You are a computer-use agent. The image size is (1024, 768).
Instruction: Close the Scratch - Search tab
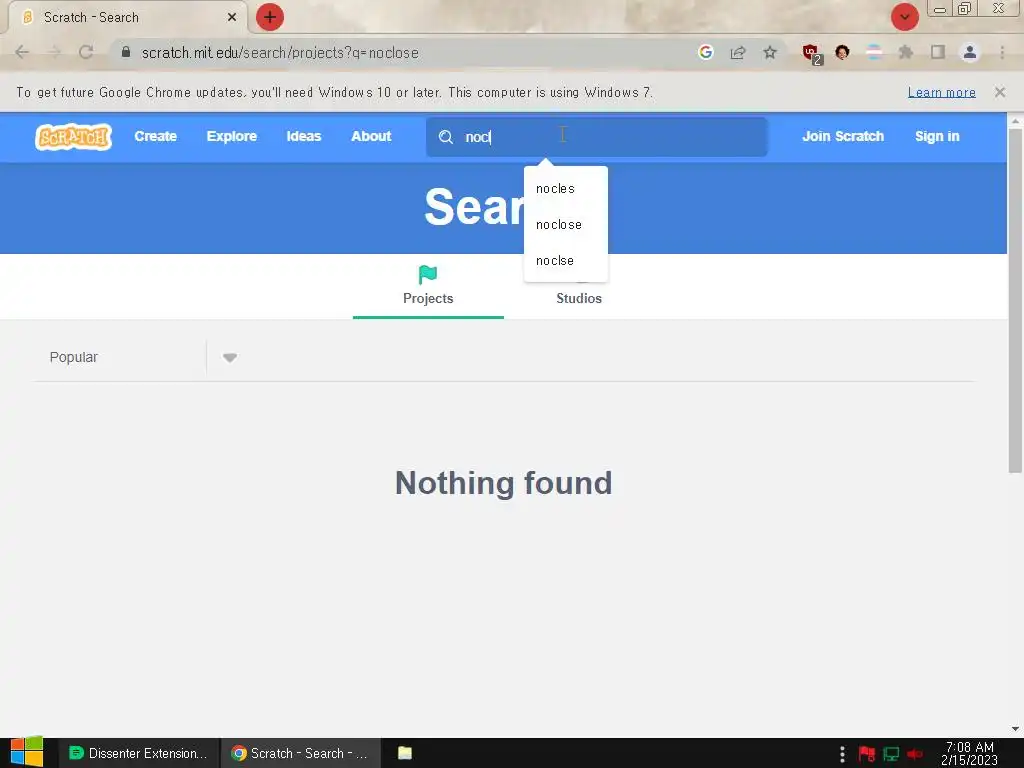coord(231,17)
